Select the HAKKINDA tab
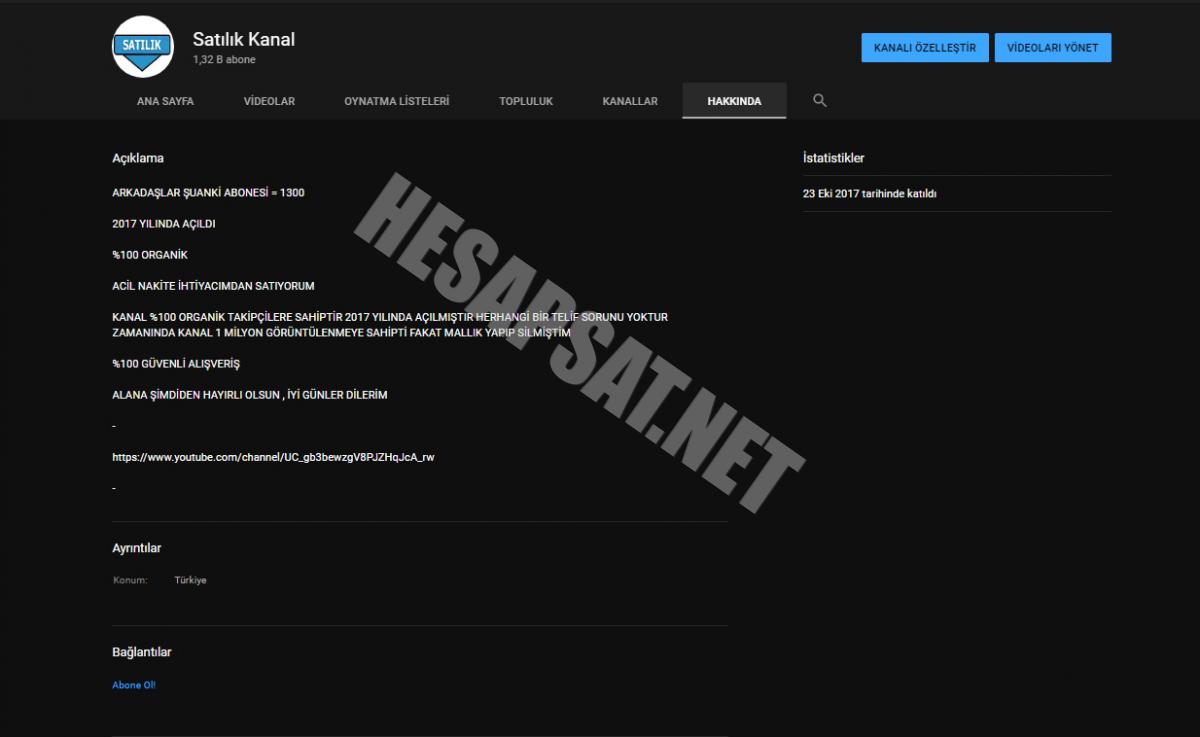 click(734, 101)
